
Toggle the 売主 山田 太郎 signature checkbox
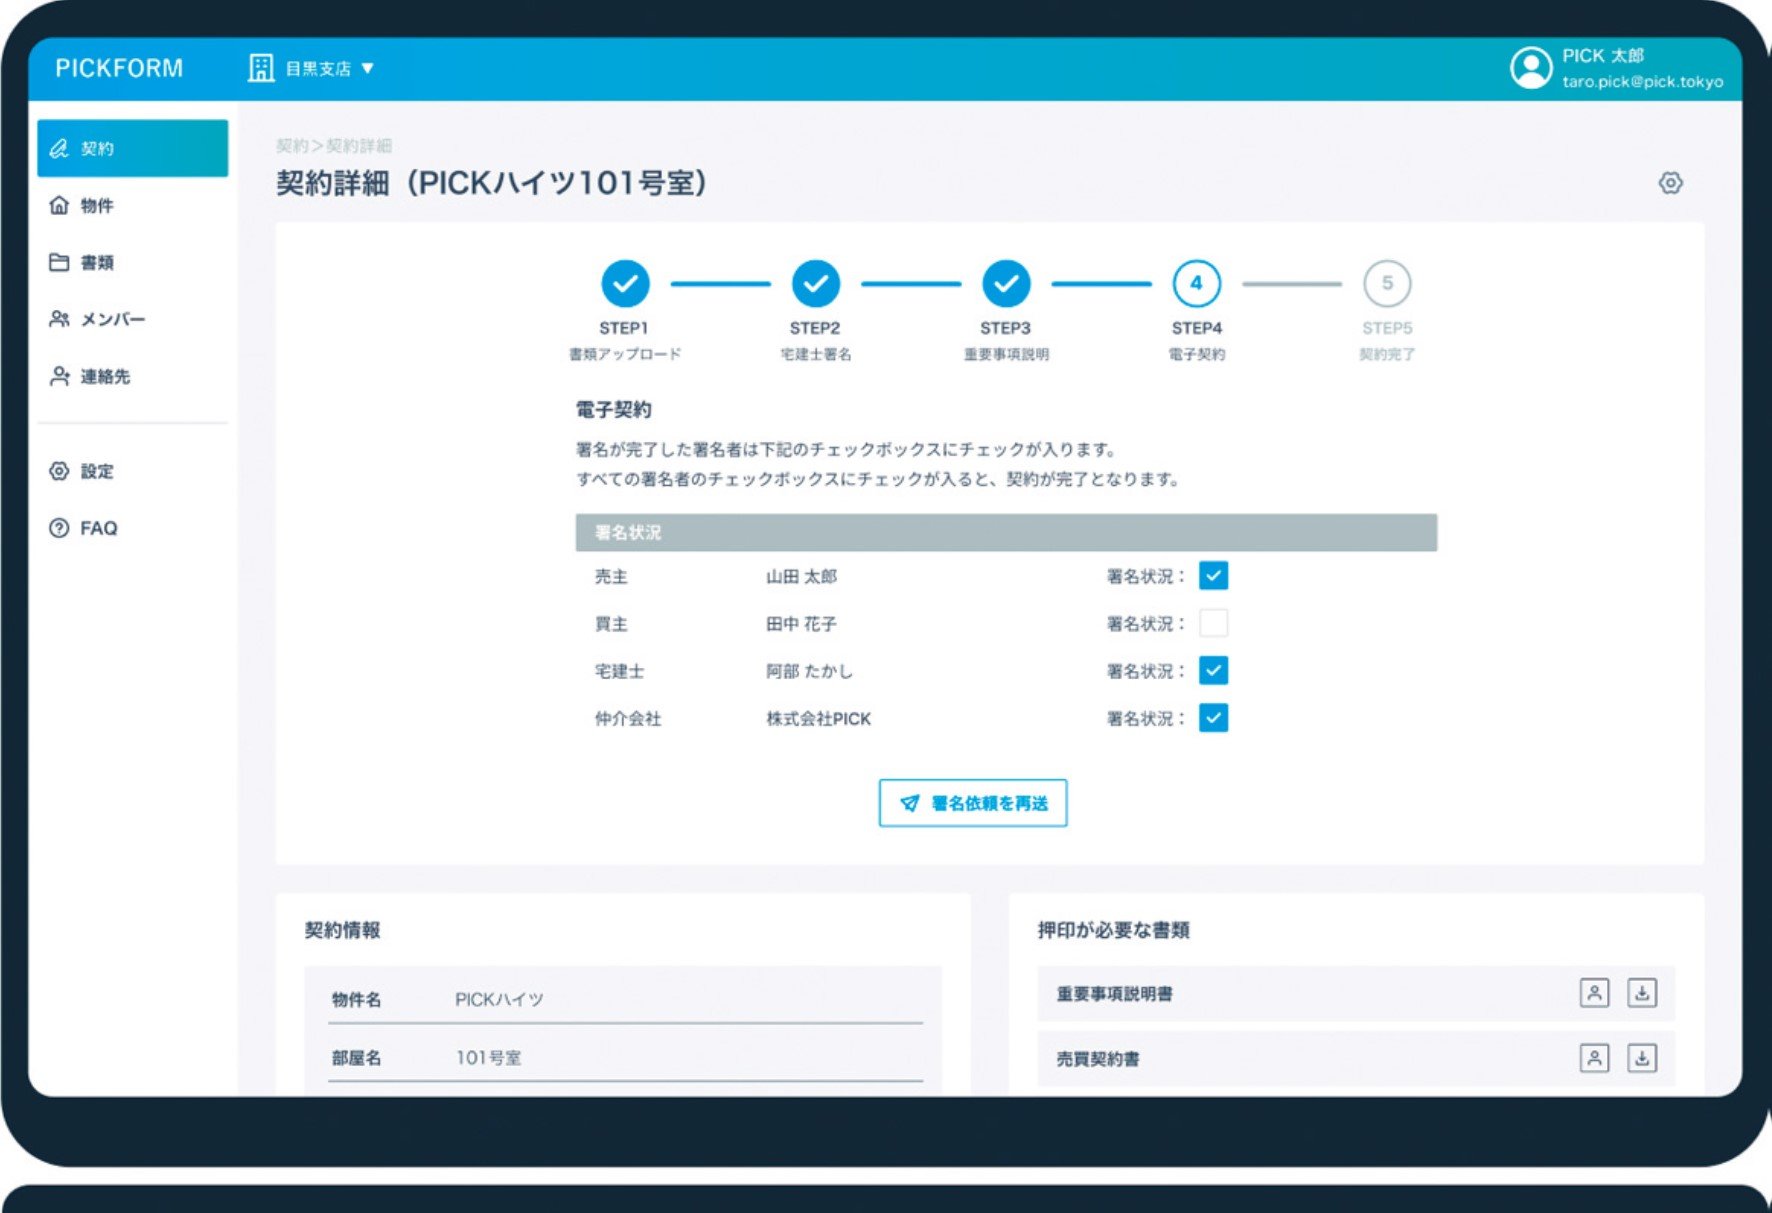[x=1213, y=576]
